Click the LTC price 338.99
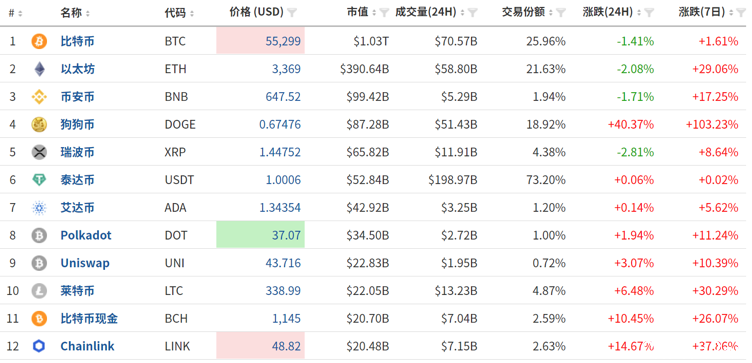Image resolution: width=752 pixels, height=363 pixels. [283, 291]
